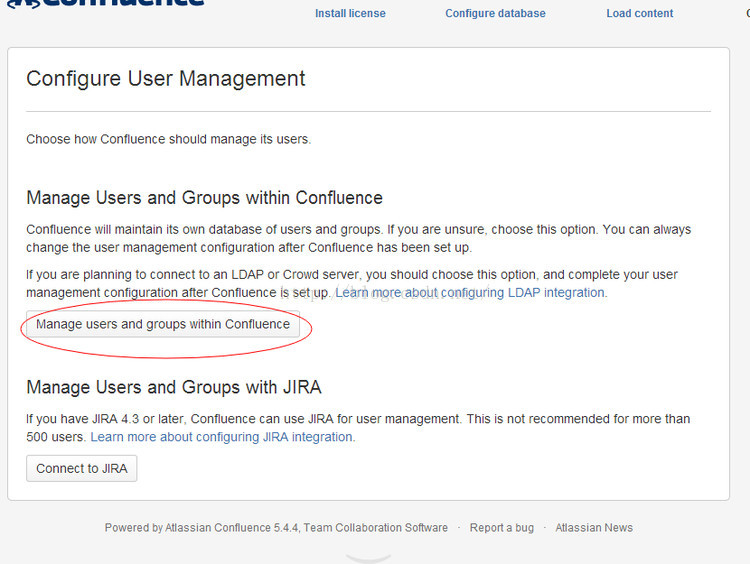Viewport: 750px width, 564px height.
Task: Go to Configure database step
Action: (x=495, y=13)
